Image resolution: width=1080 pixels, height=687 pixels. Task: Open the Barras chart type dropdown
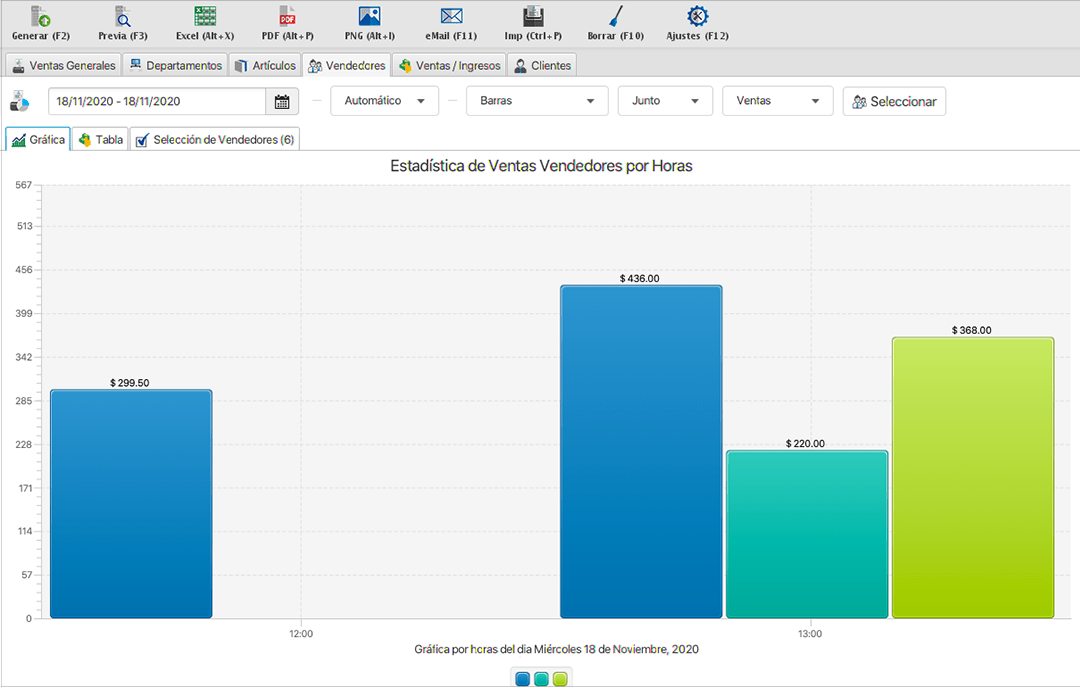(x=536, y=101)
